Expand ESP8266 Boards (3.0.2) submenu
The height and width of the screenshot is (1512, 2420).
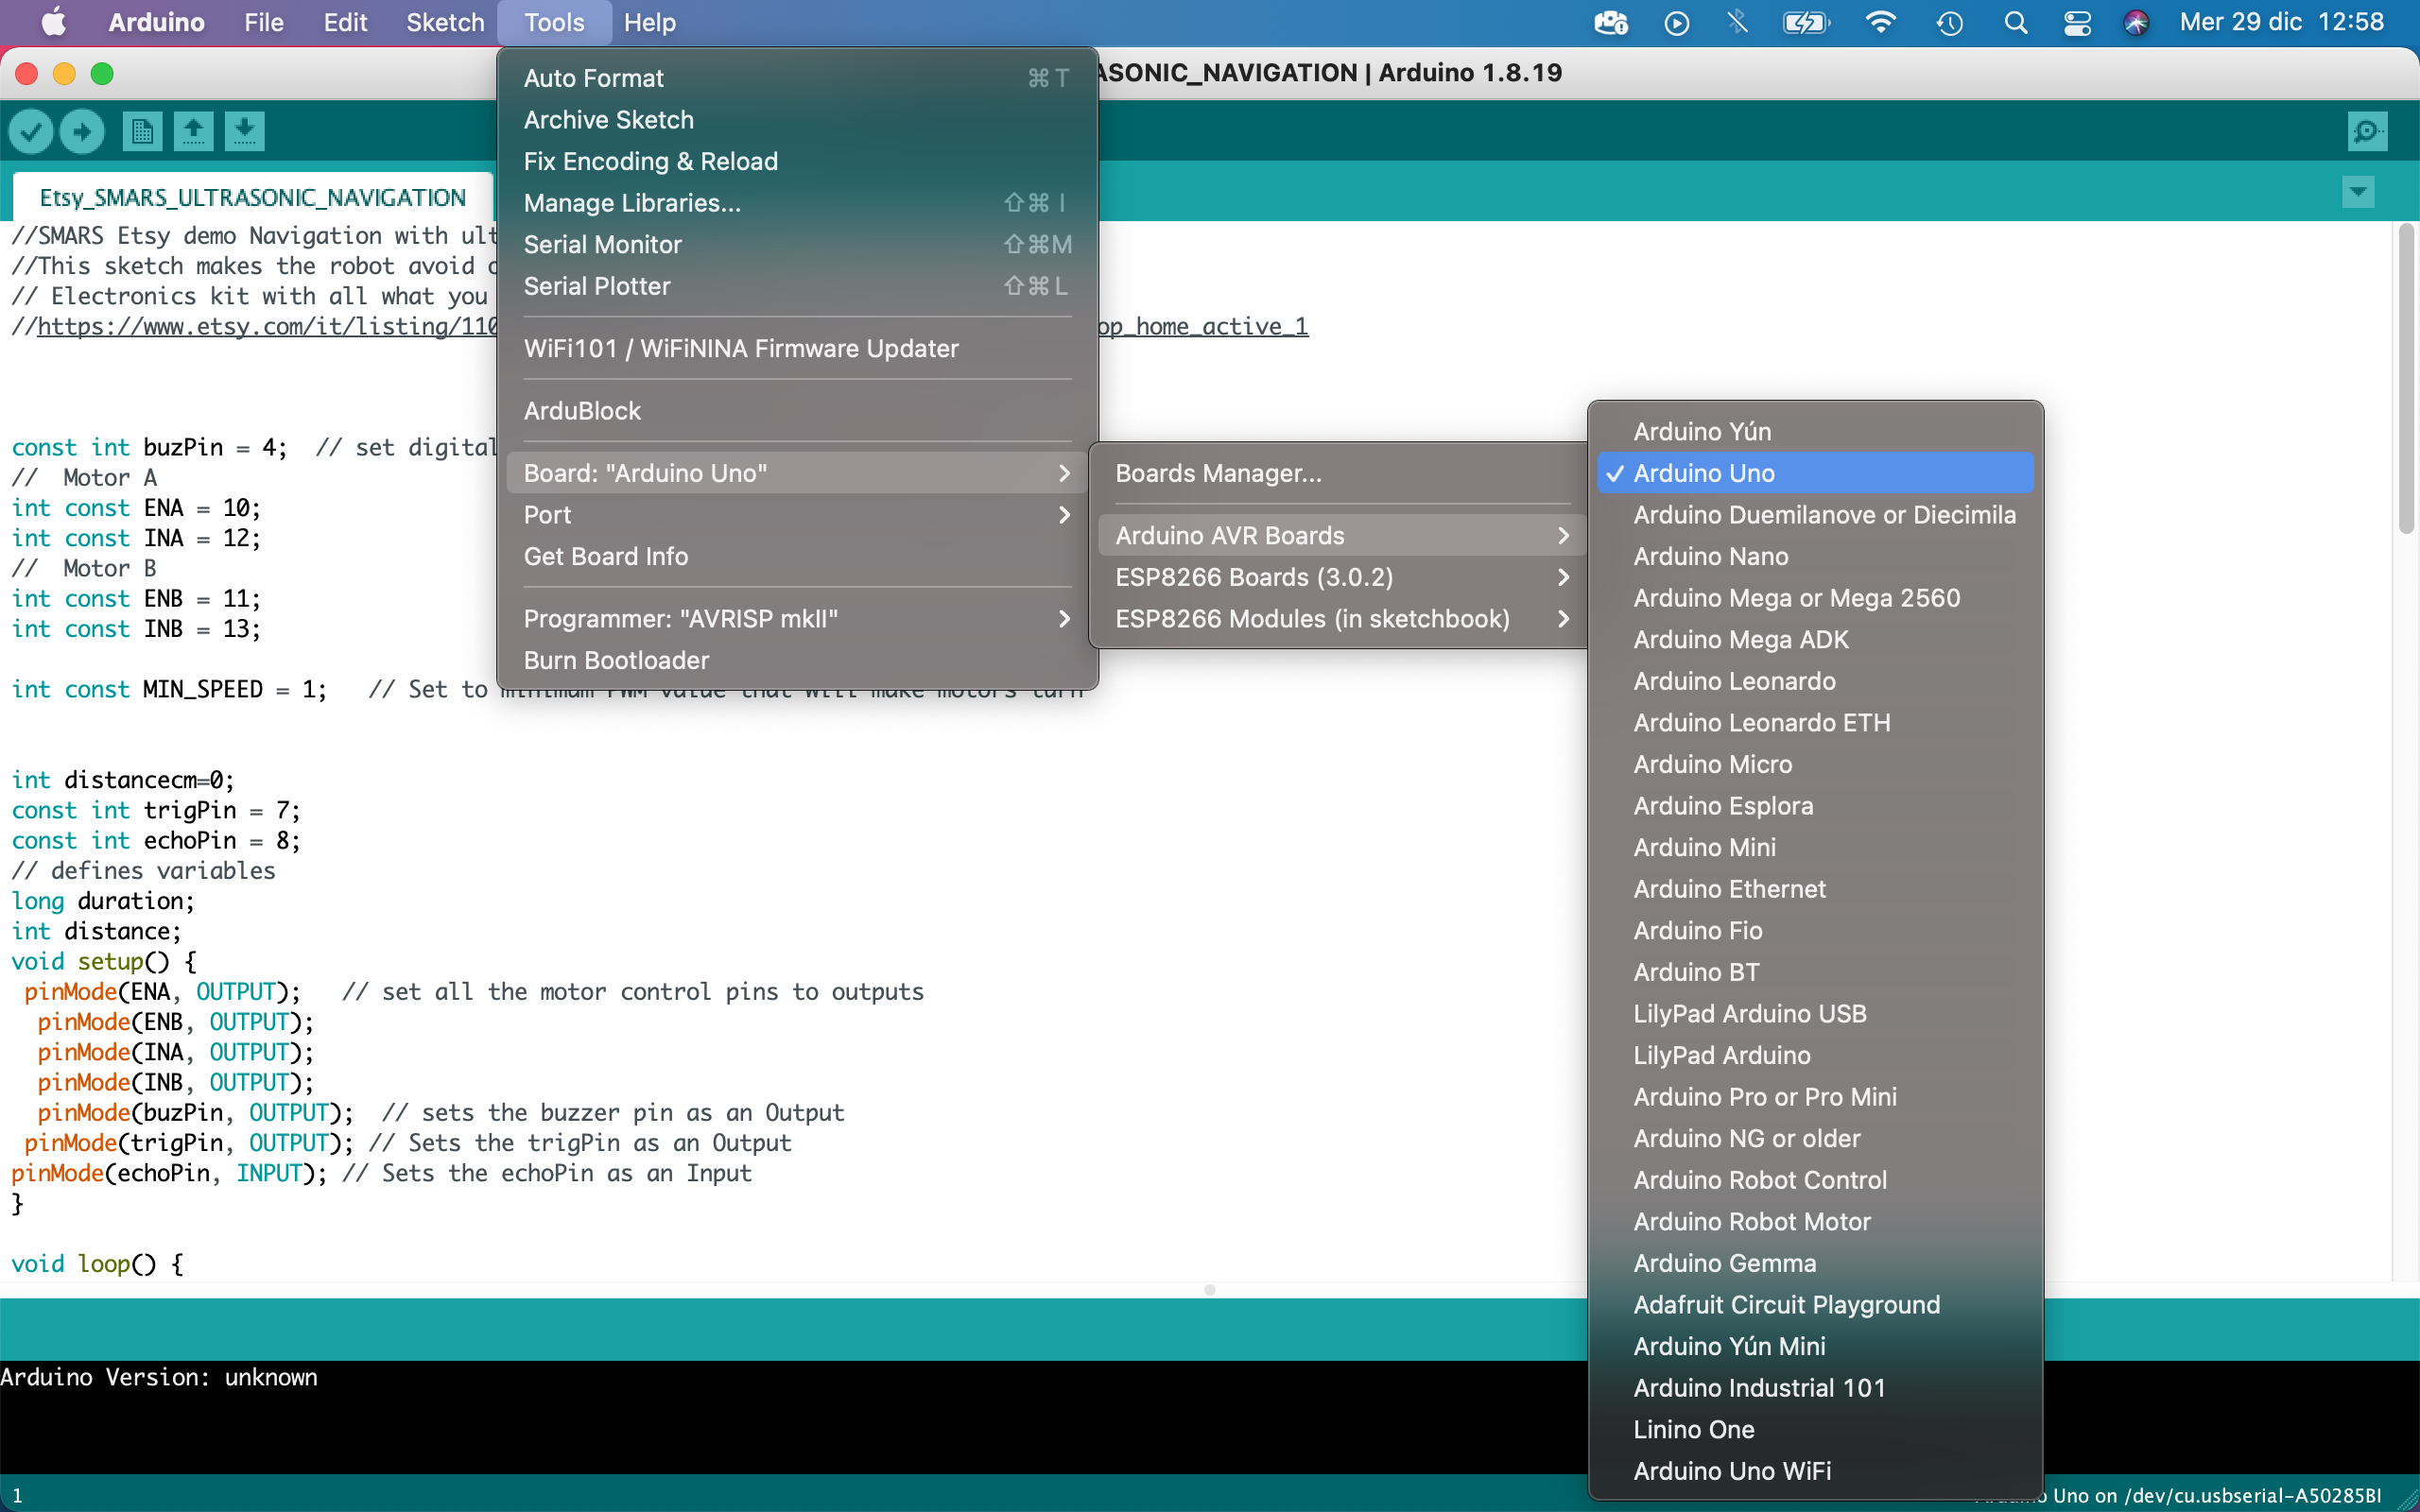[1341, 577]
